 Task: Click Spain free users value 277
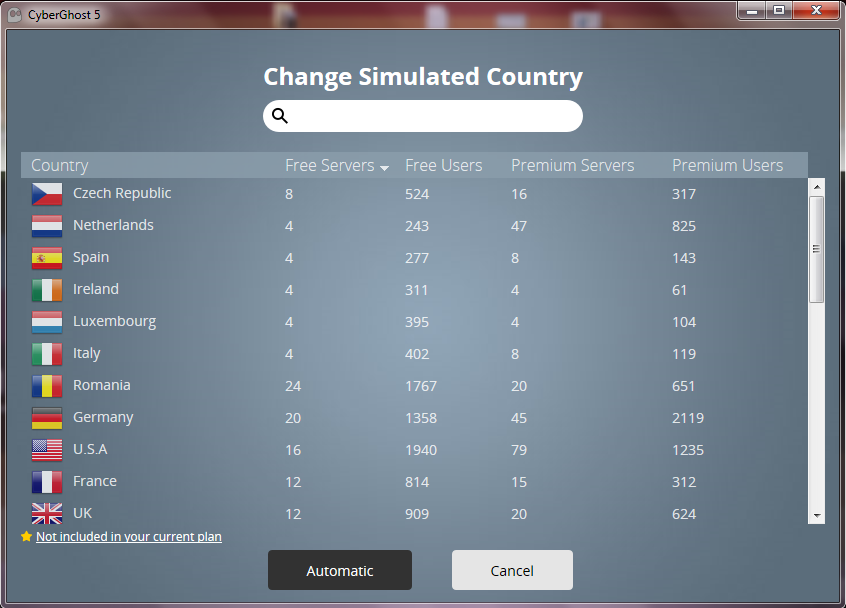(417, 258)
